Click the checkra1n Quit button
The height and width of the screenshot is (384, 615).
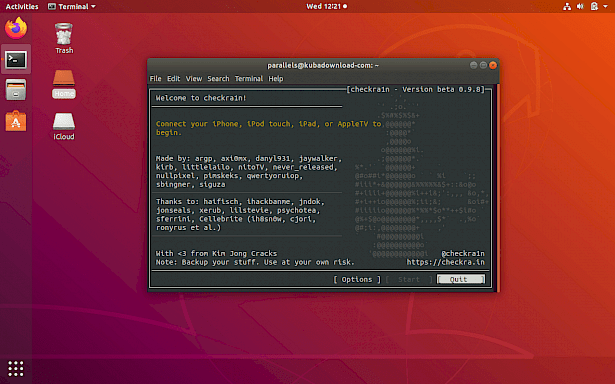[461, 279]
